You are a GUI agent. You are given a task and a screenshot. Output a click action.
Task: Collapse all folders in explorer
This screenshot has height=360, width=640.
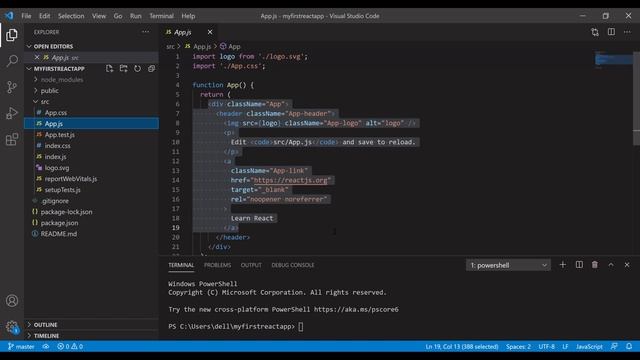click(151, 69)
